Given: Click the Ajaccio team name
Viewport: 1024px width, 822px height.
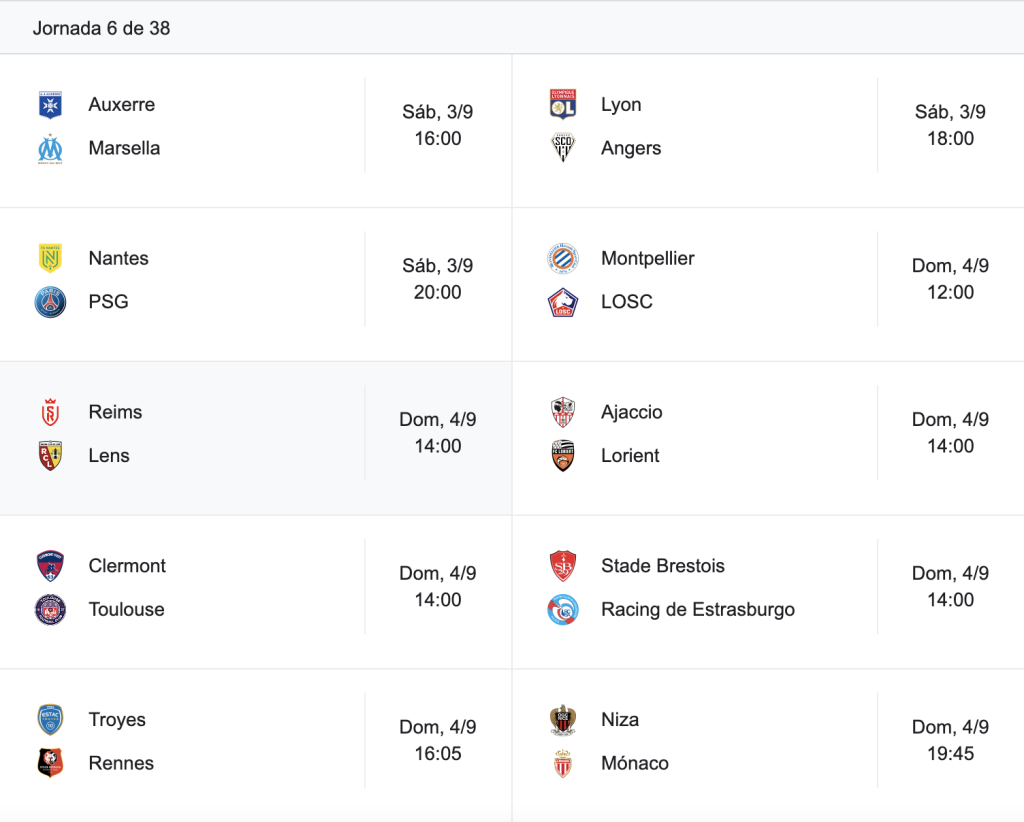Looking at the screenshot, I should (632, 413).
